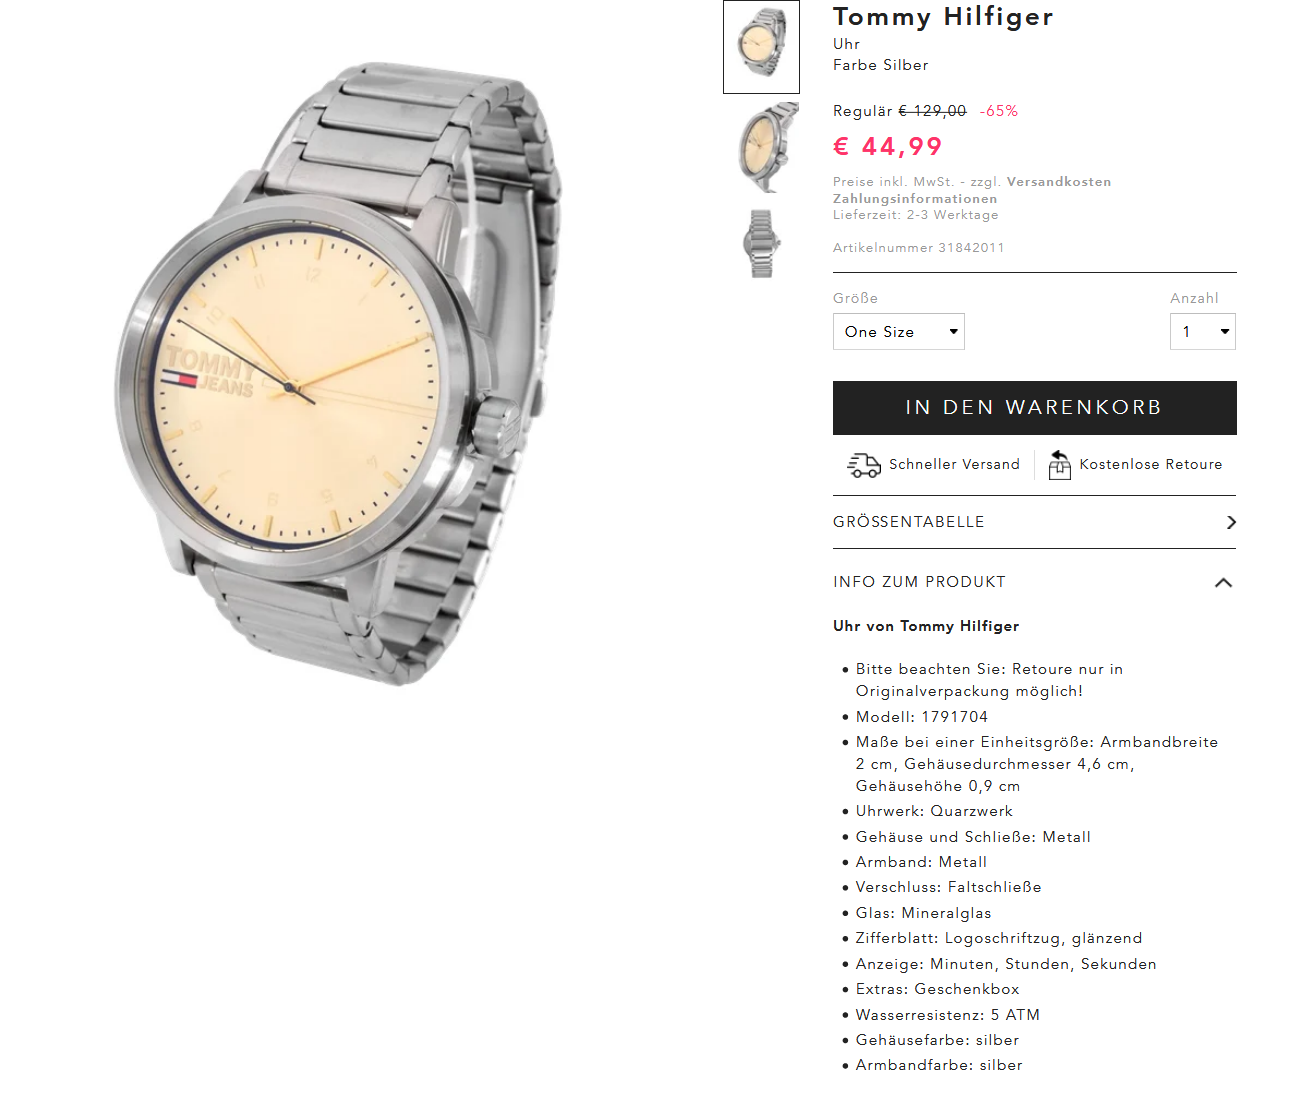Click the fast shipping truck icon
Viewport: 1296px width, 1113px height.
(x=864, y=465)
